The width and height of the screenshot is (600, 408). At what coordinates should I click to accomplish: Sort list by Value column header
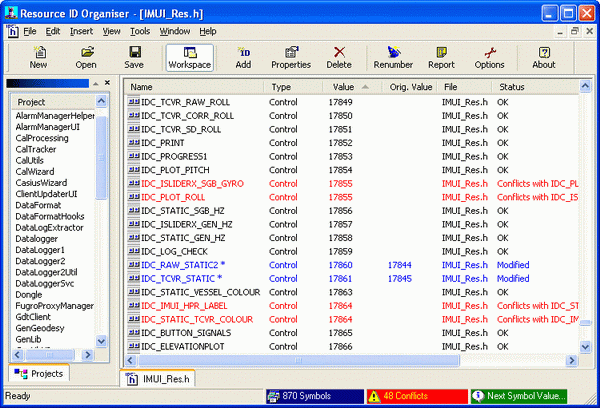343,87
